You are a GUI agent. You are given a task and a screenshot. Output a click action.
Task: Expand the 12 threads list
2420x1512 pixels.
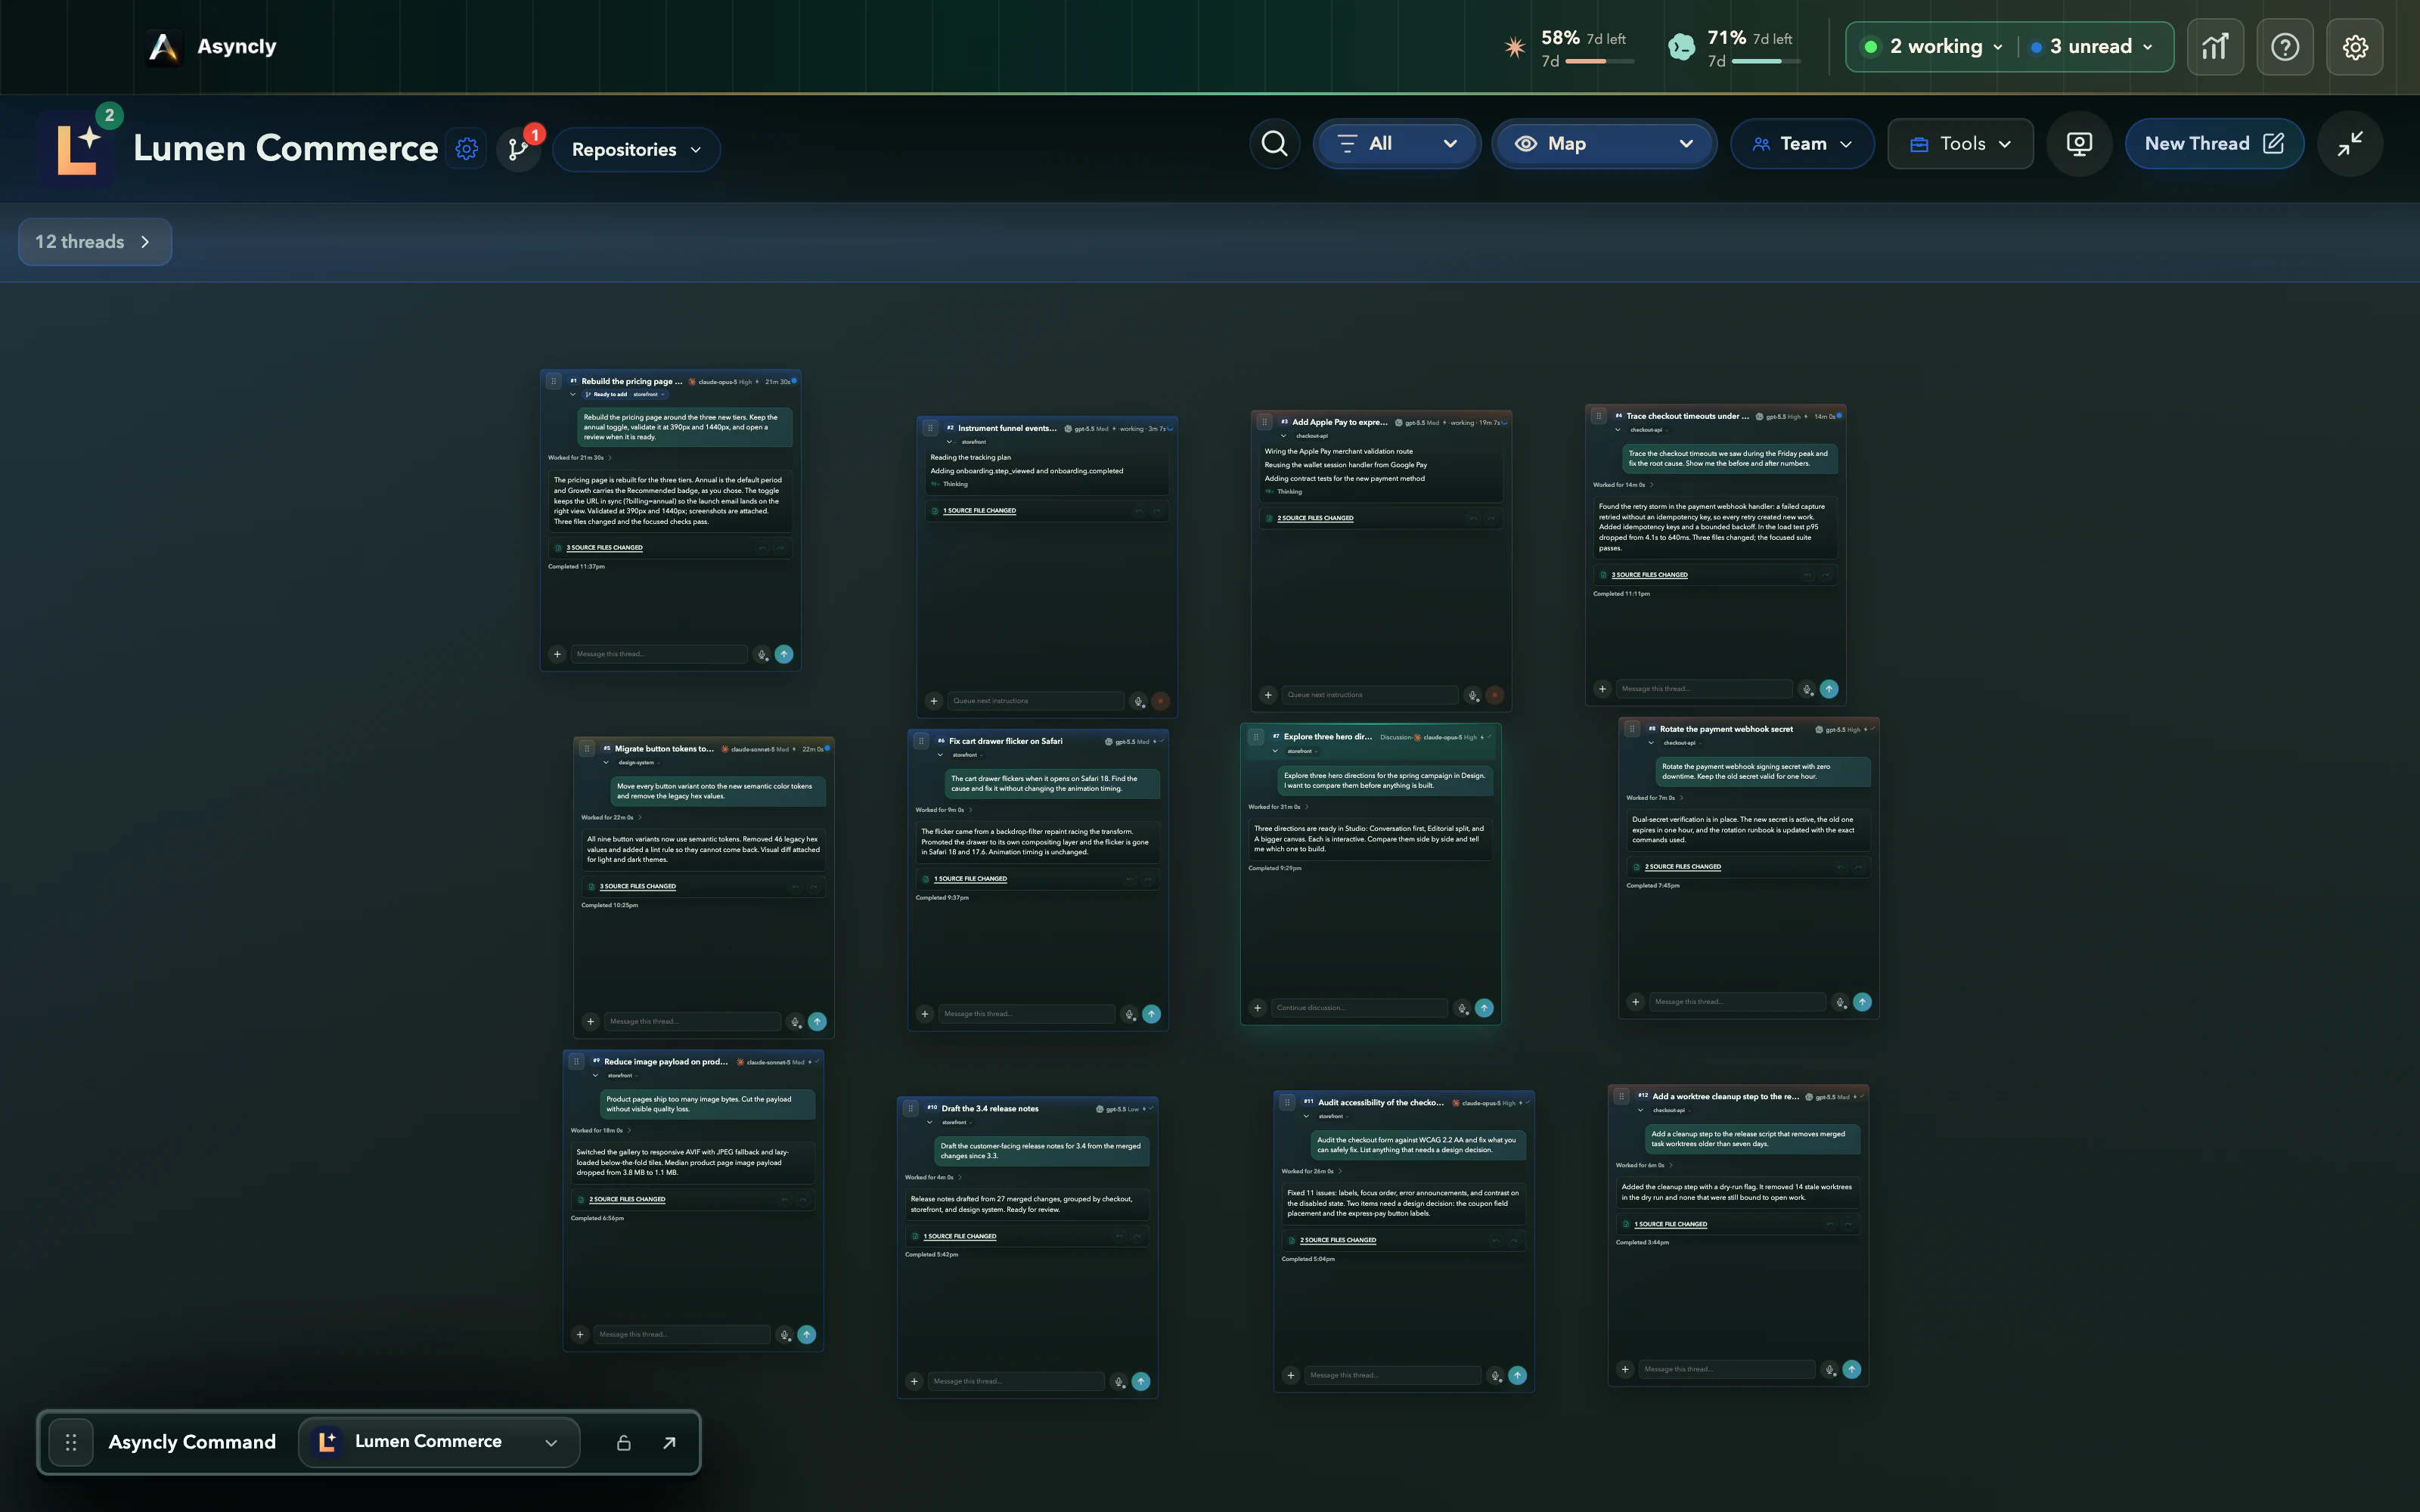click(x=95, y=242)
